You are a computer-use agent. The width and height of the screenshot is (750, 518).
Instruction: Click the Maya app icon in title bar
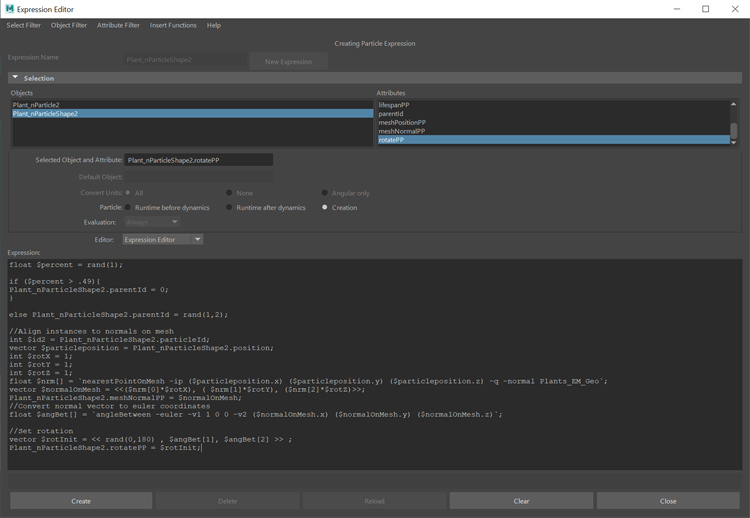(9, 9)
